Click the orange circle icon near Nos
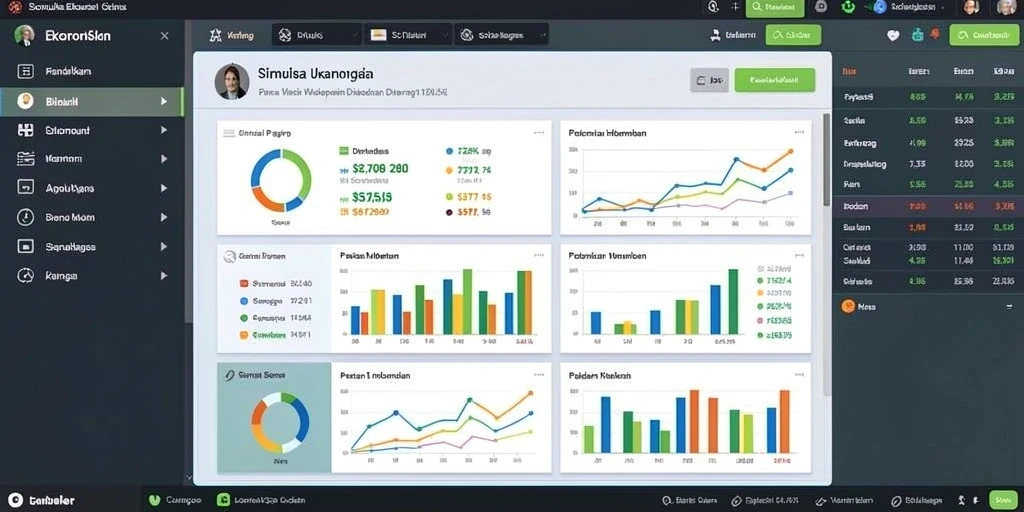Image resolution: width=1024 pixels, height=512 pixels. (848, 306)
